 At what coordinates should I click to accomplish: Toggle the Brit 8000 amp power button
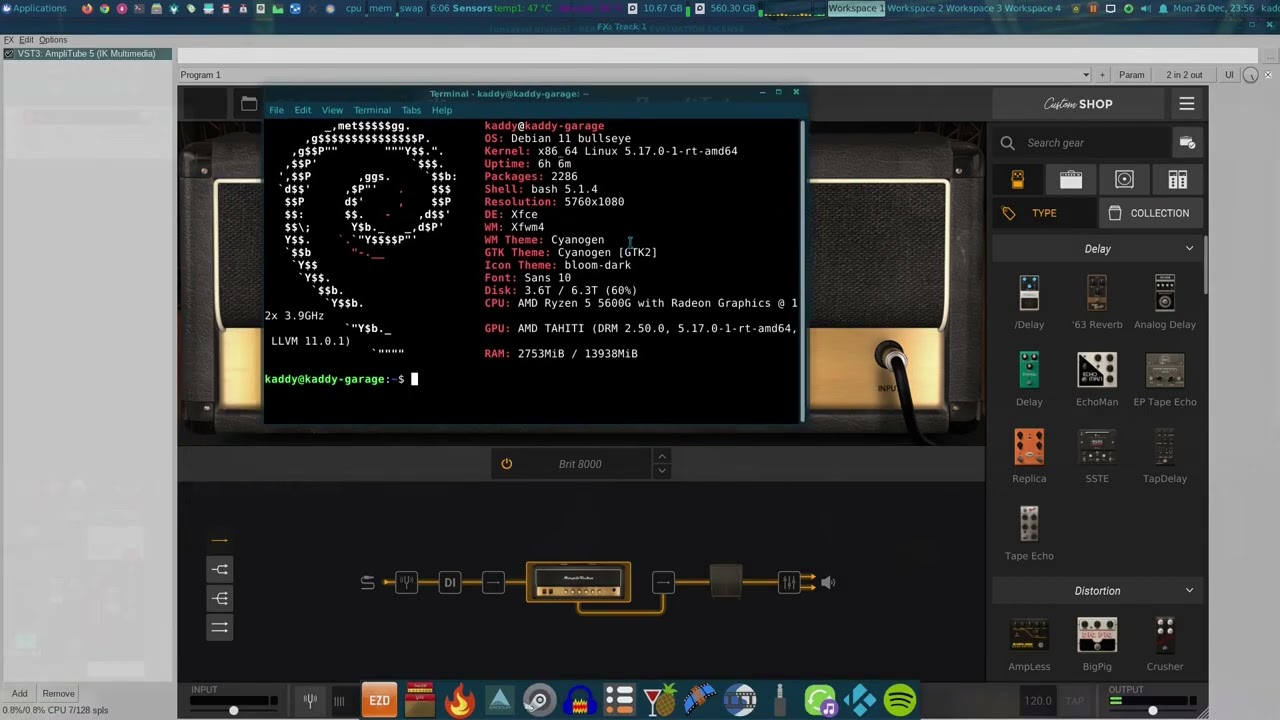(506, 464)
